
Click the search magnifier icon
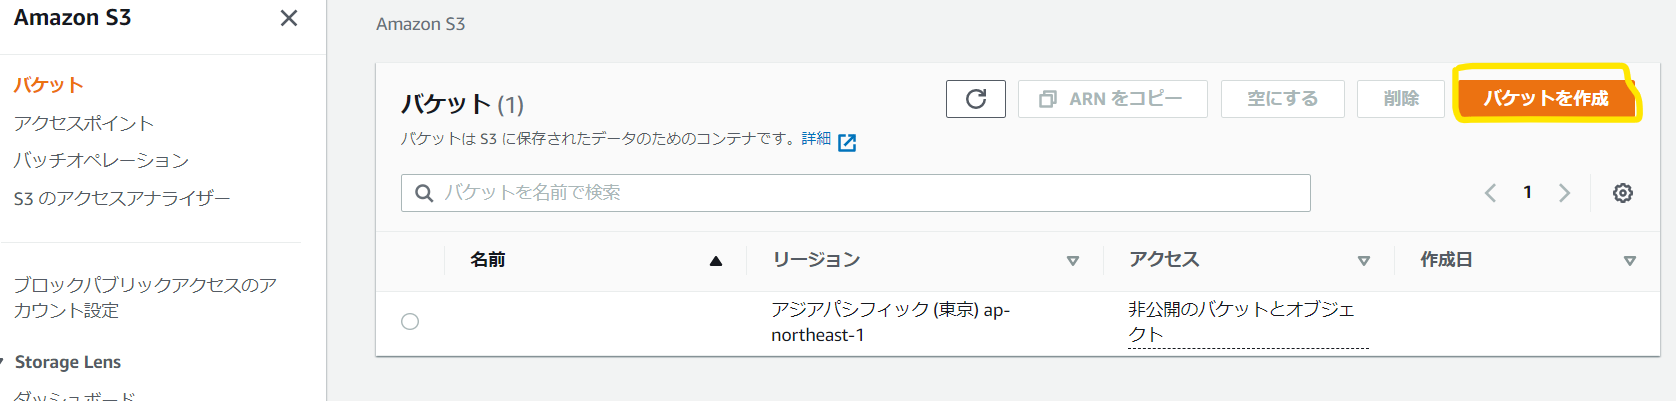(x=424, y=193)
